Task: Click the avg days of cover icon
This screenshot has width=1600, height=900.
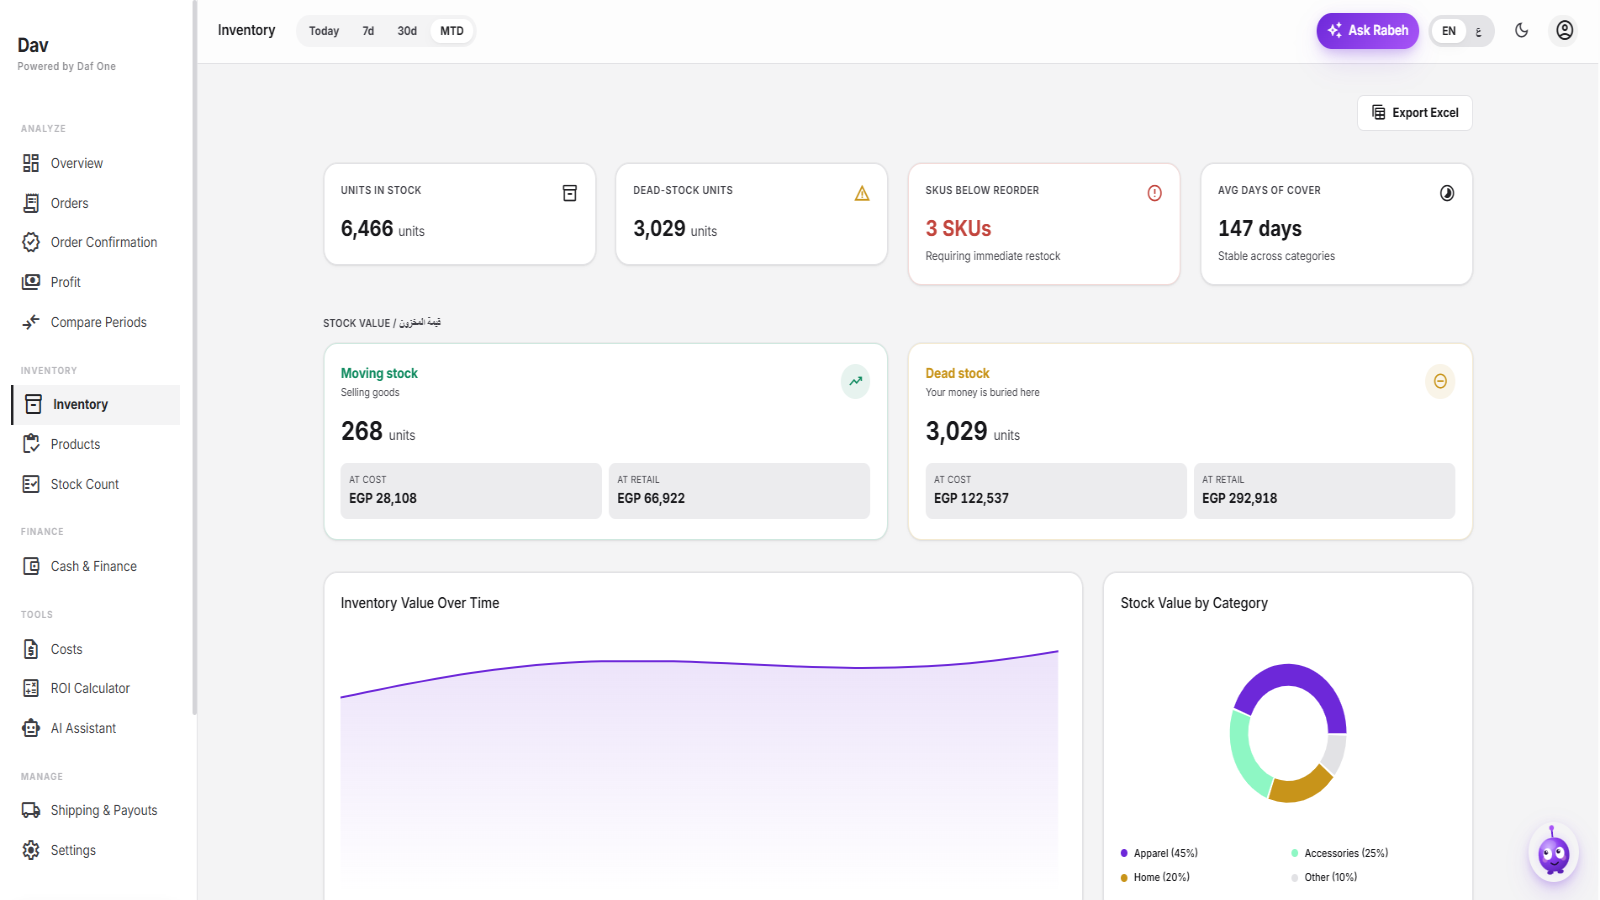Action: tap(1447, 193)
